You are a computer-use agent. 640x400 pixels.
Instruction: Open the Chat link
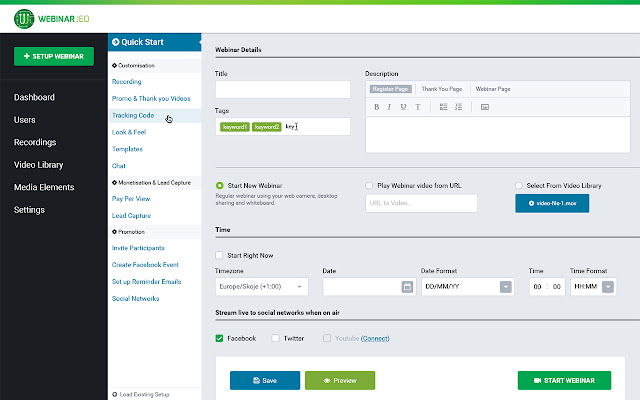(x=119, y=166)
